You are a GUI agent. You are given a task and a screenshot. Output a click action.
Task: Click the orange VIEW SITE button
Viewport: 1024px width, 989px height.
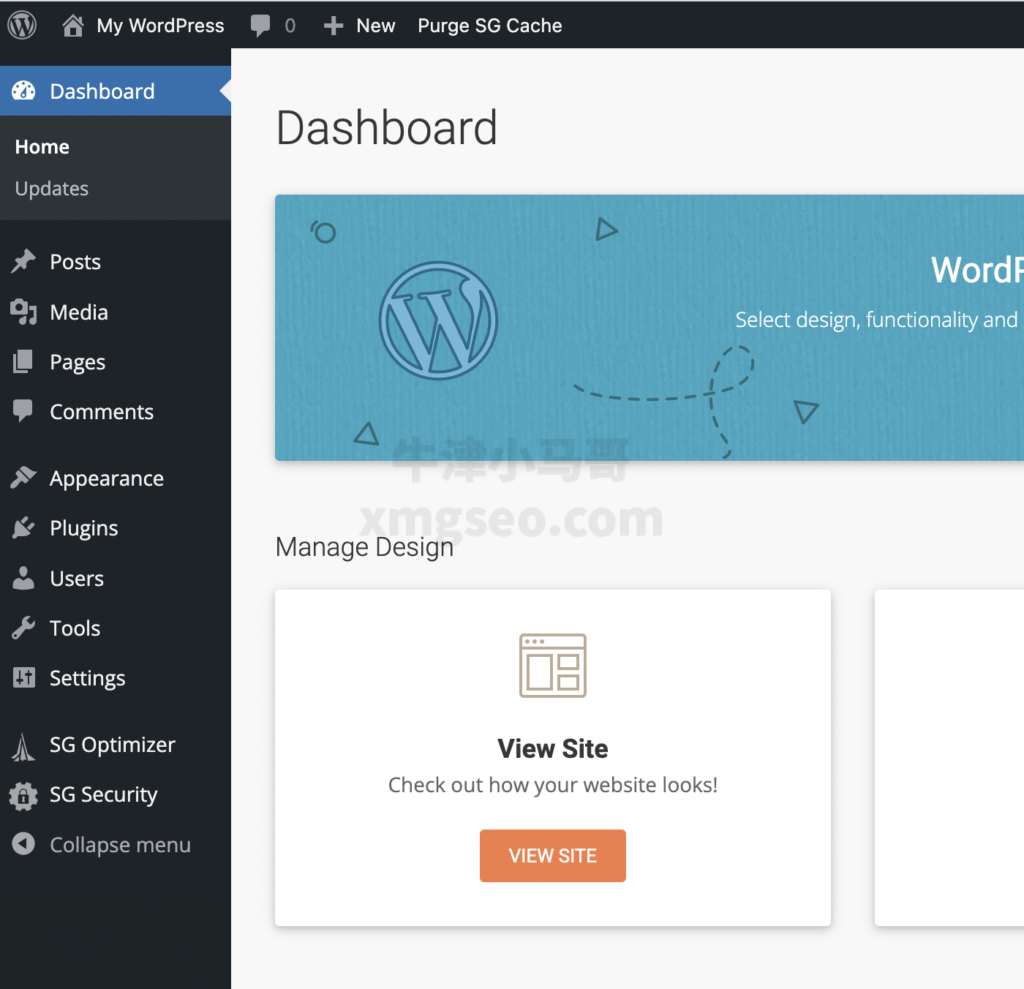tap(552, 856)
